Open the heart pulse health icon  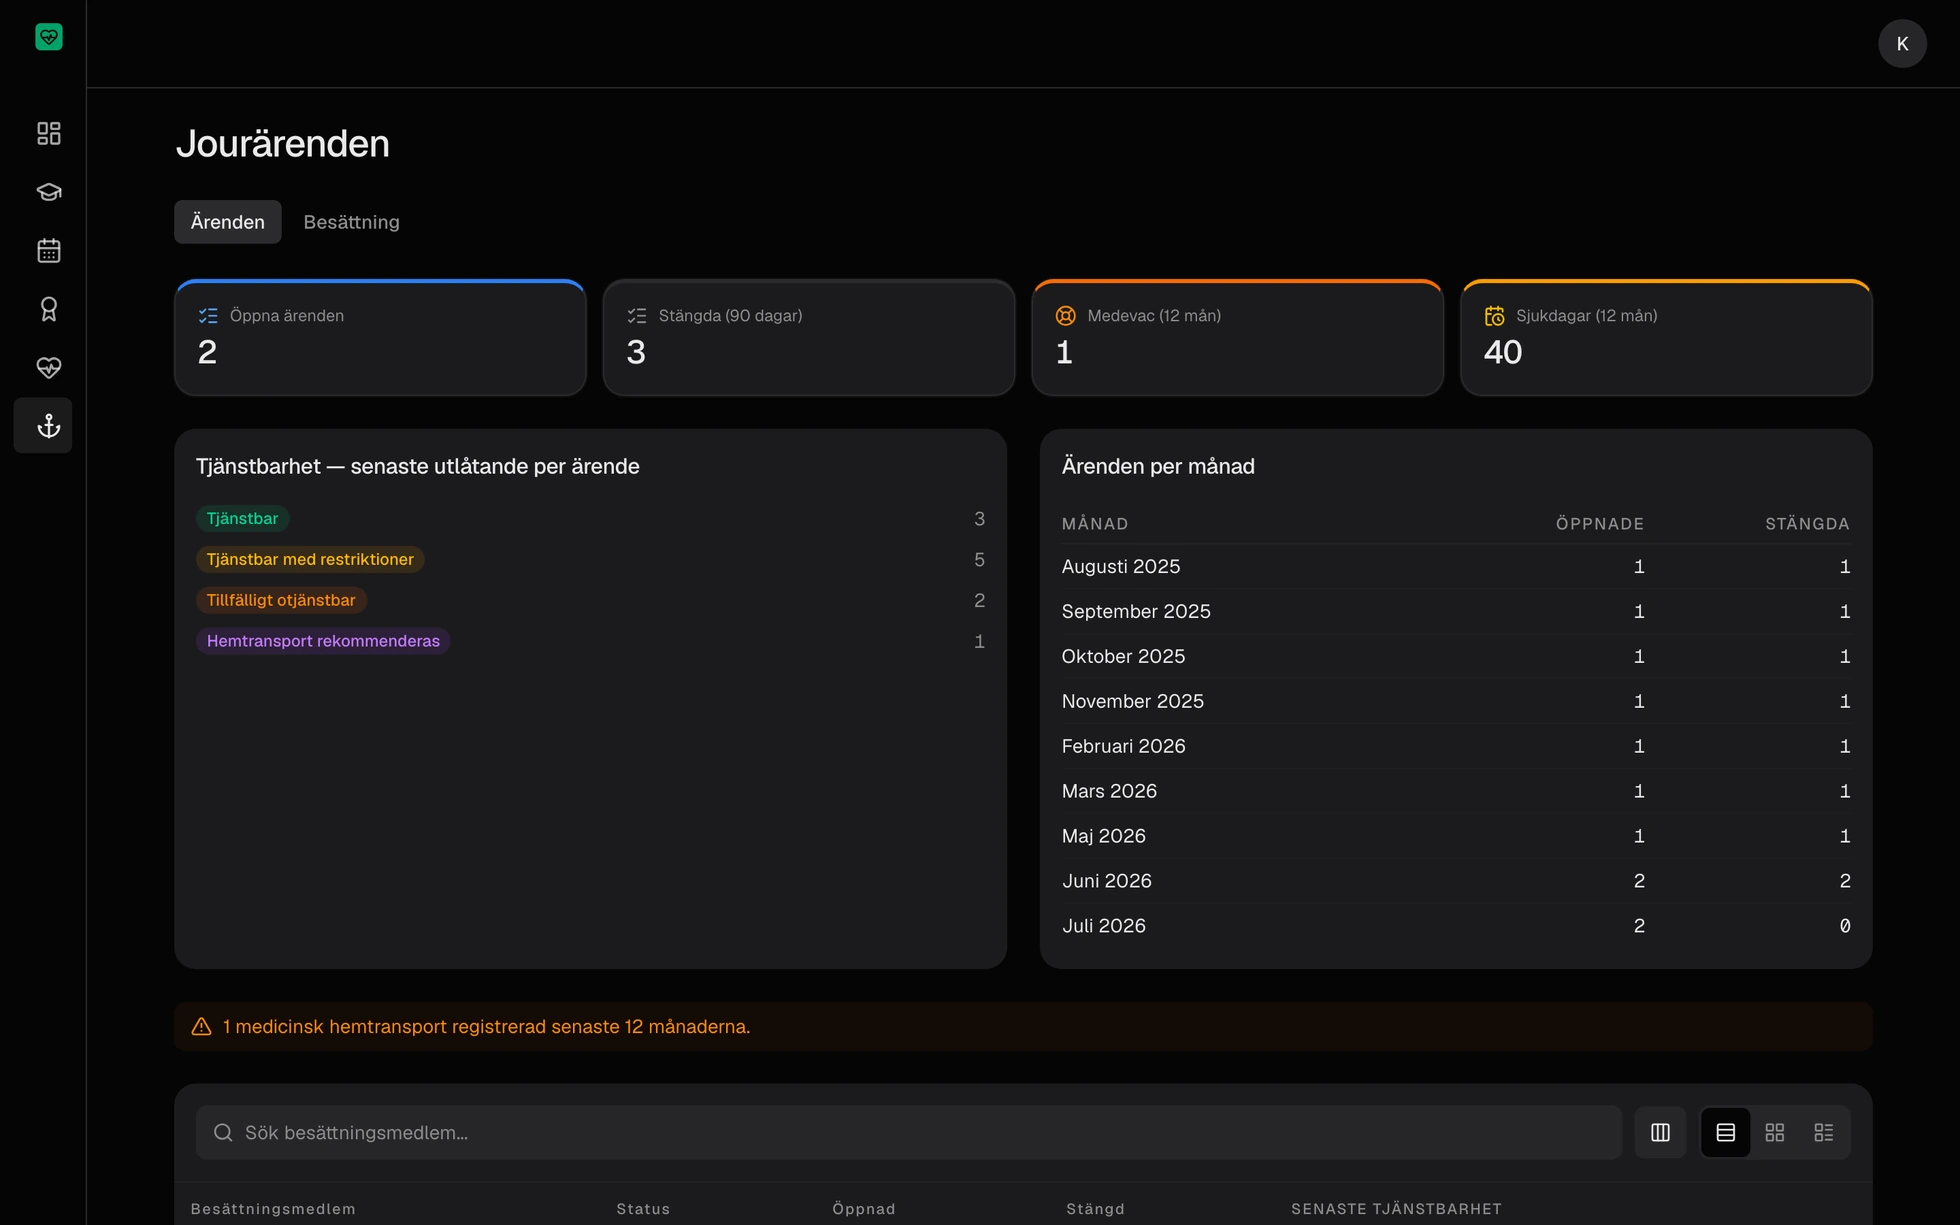(x=48, y=367)
